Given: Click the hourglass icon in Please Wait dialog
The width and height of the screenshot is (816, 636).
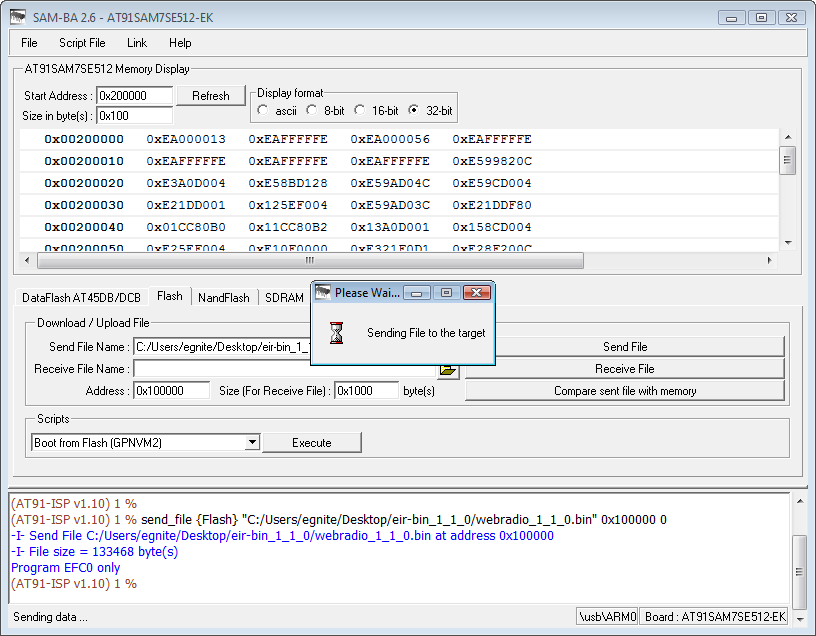Looking at the screenshot, I should coord(337,333).
